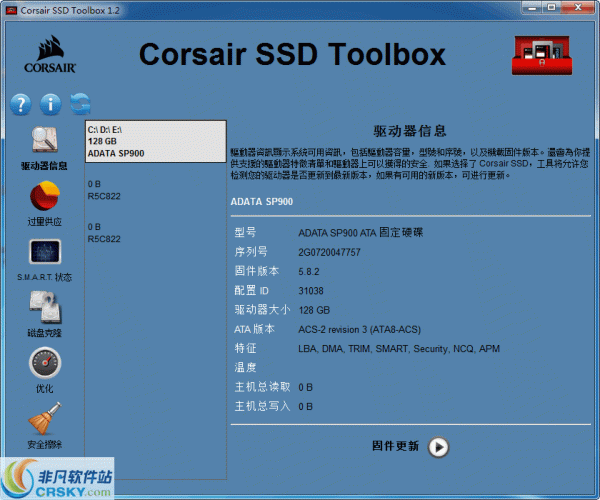Viewport: 600px width, 500px height.
Task: Open the S.M.A.R.T. 状态 monitor icon
Action: click(x=44, y=252)
